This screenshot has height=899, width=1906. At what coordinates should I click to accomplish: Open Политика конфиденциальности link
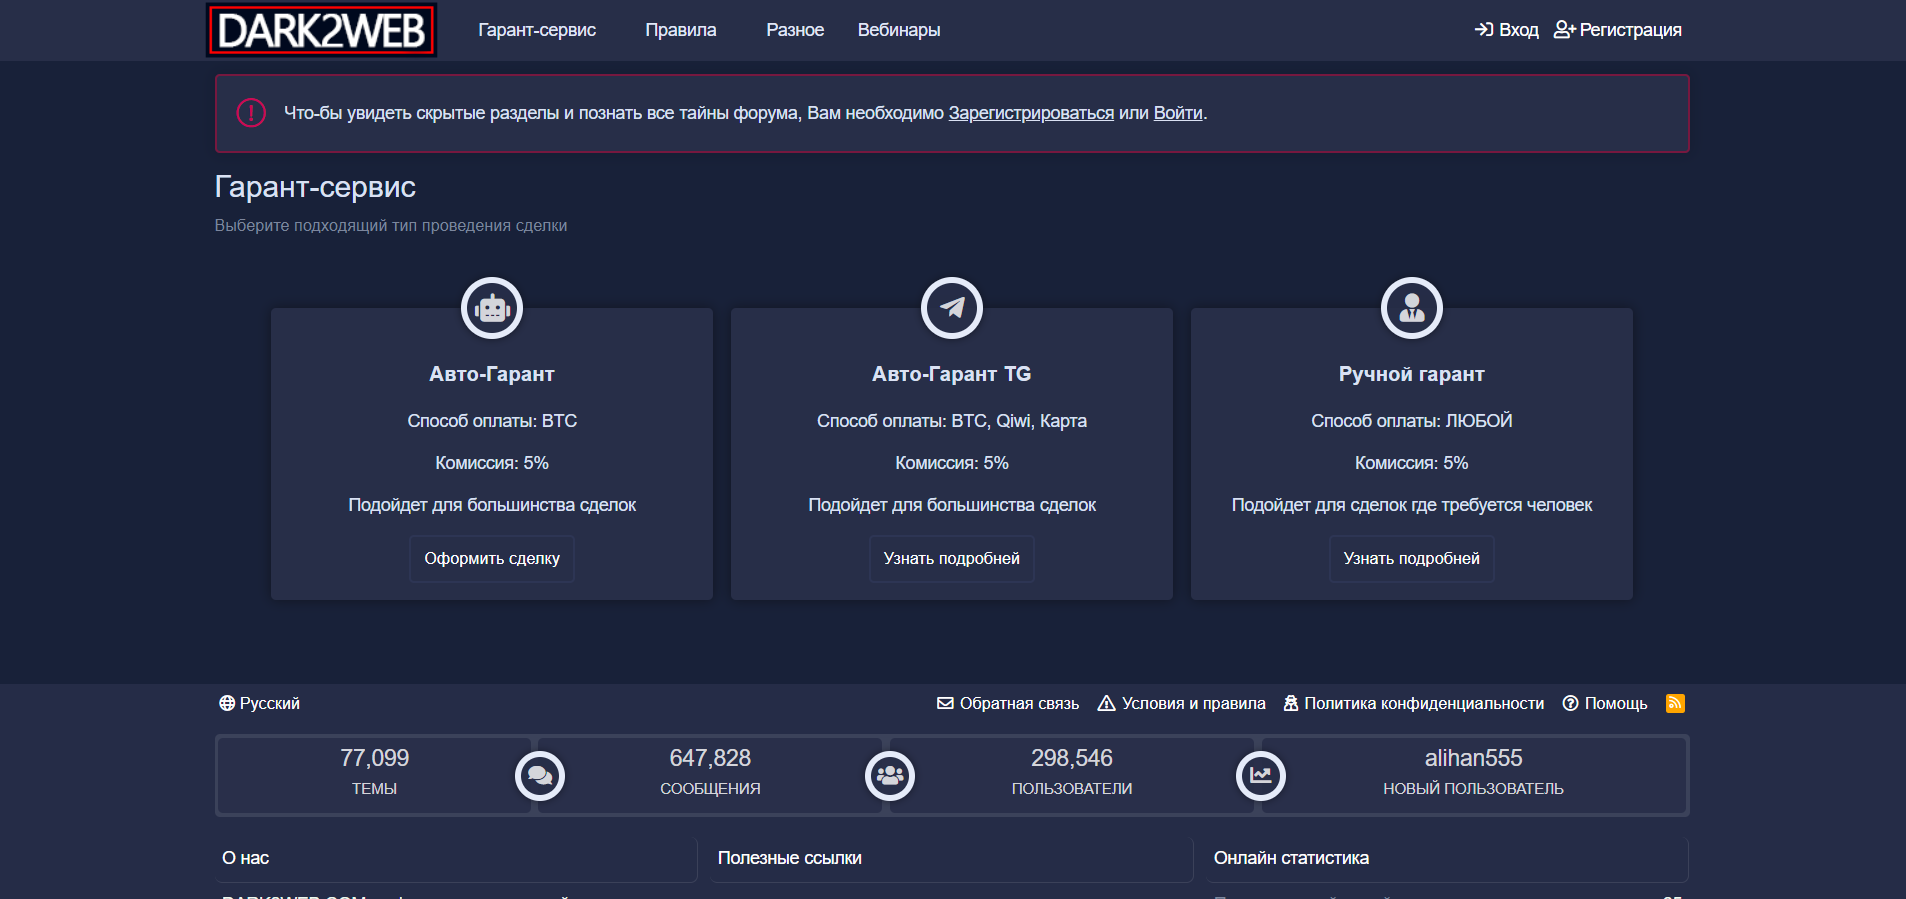point(1414,703)
